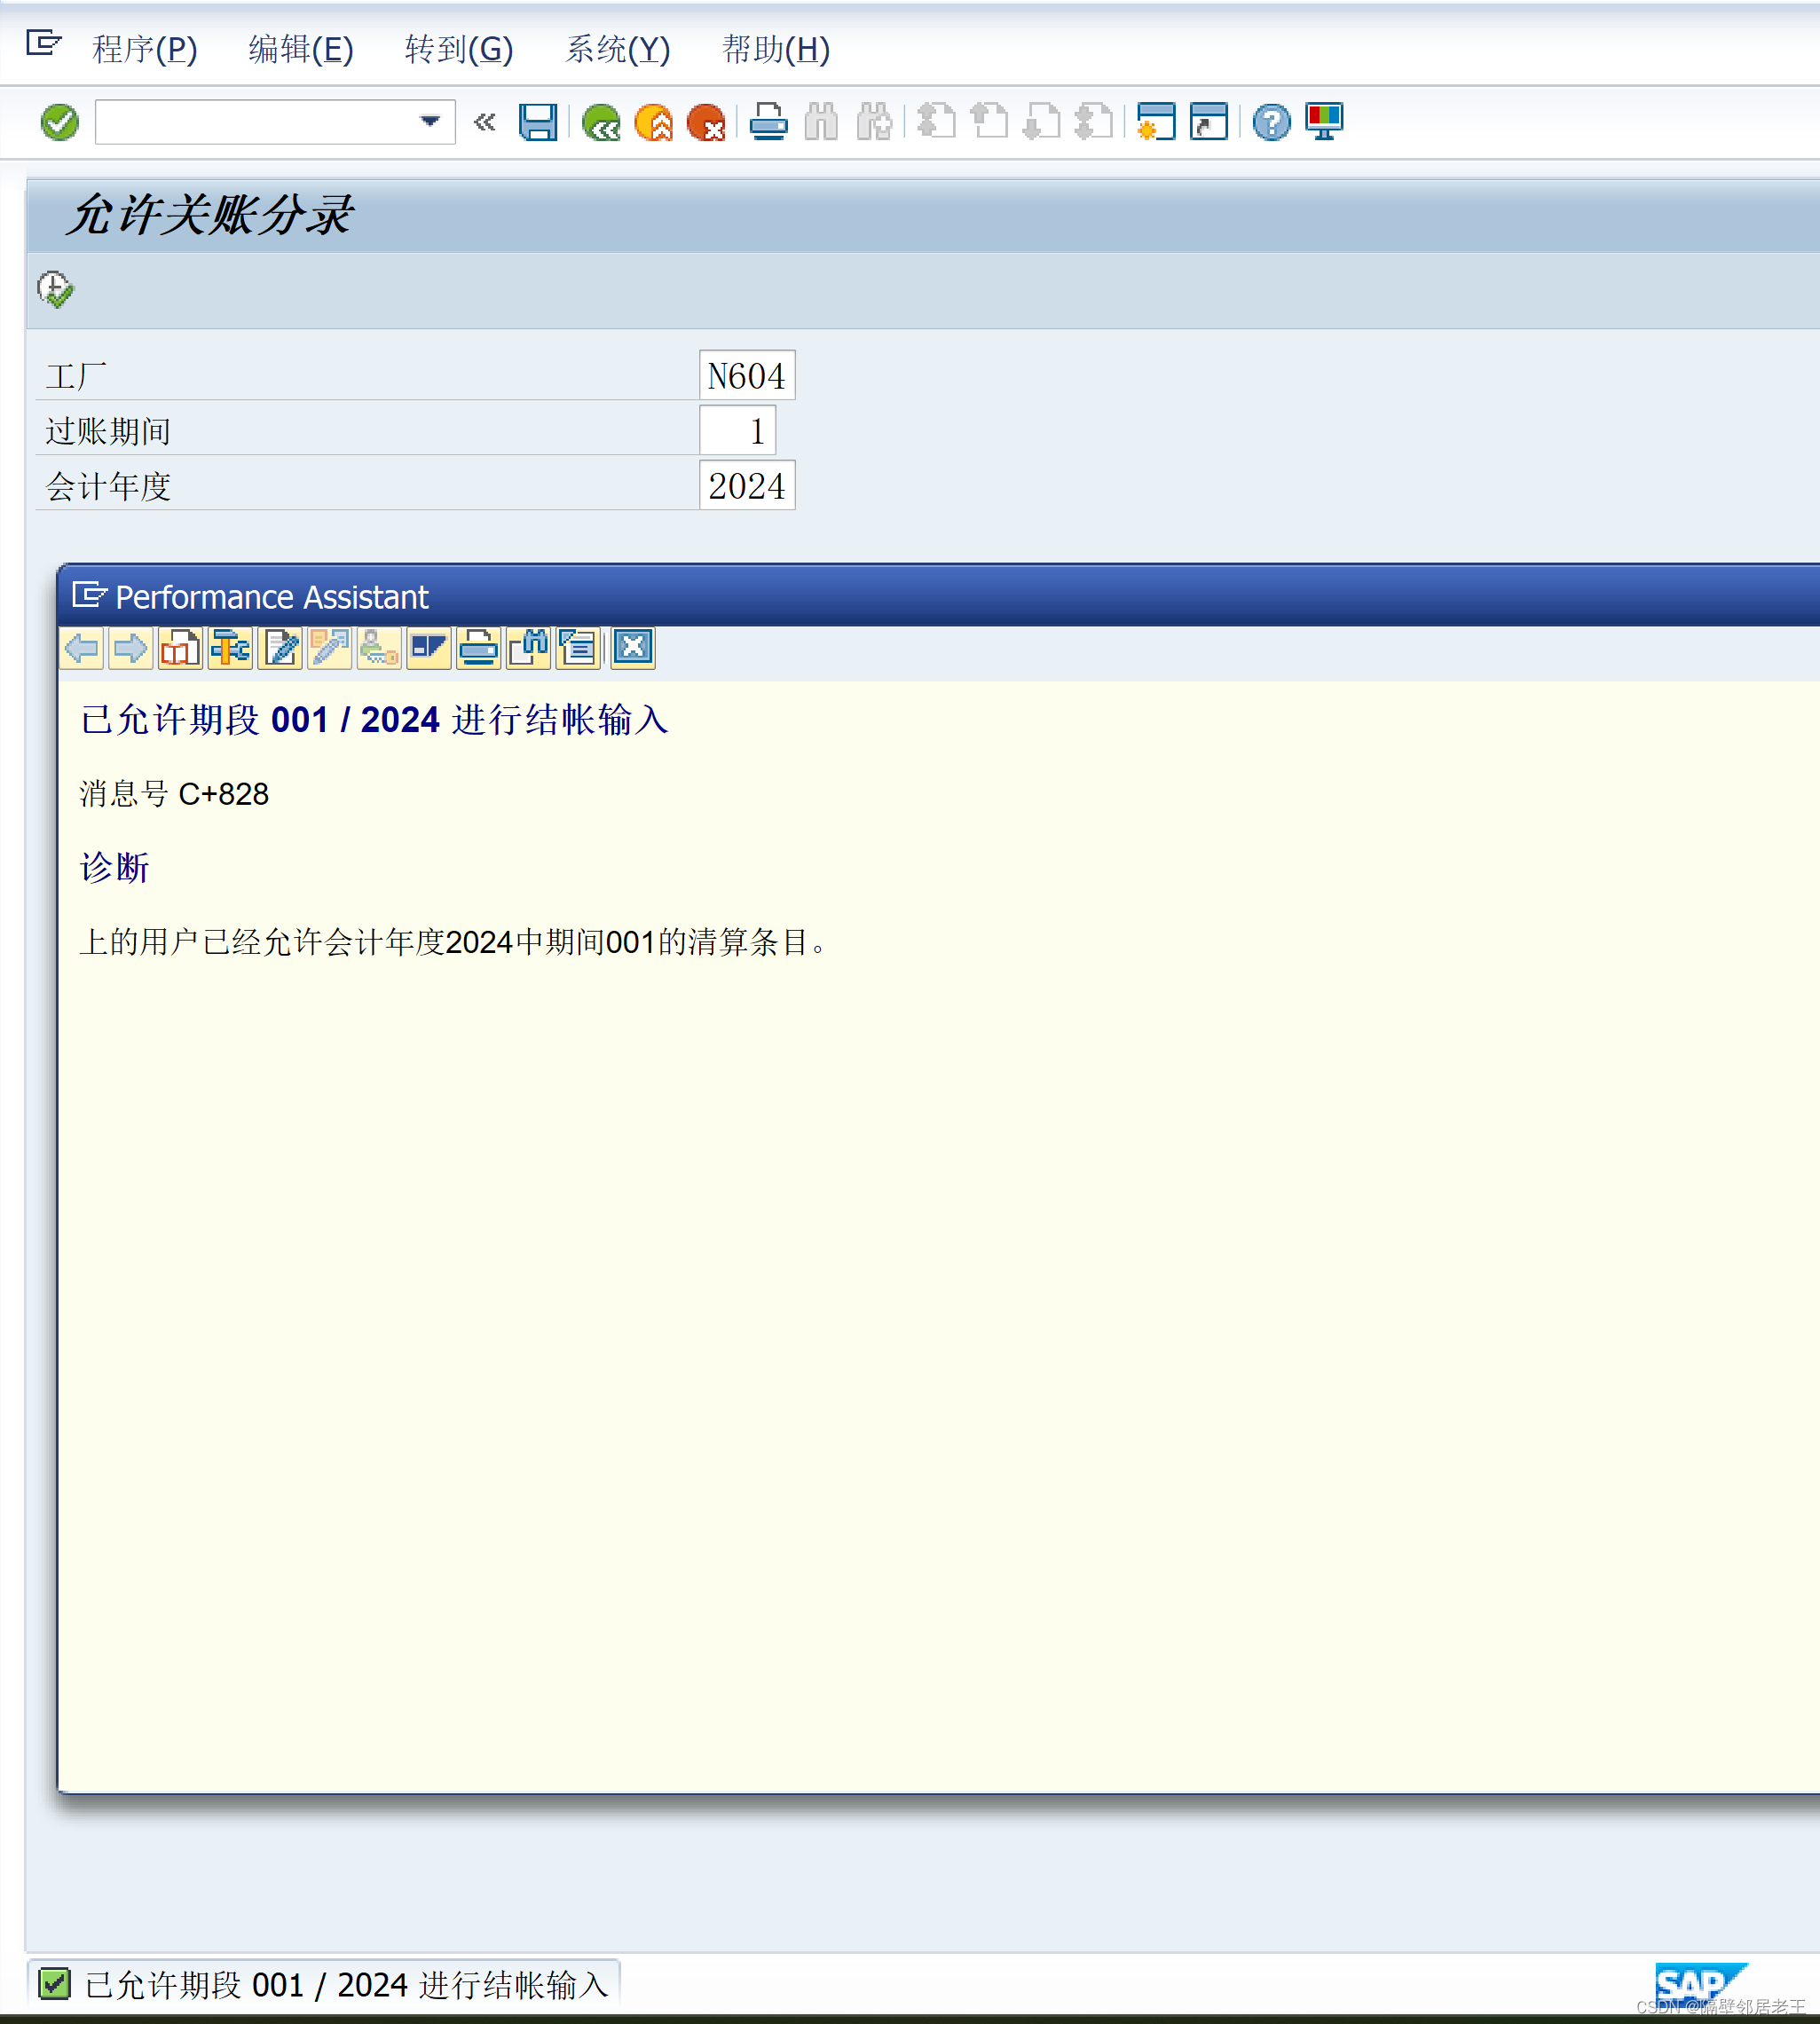Screen dimensions: 1820x2024
Task: Click the Create New Session icon
Action: 1158,122
